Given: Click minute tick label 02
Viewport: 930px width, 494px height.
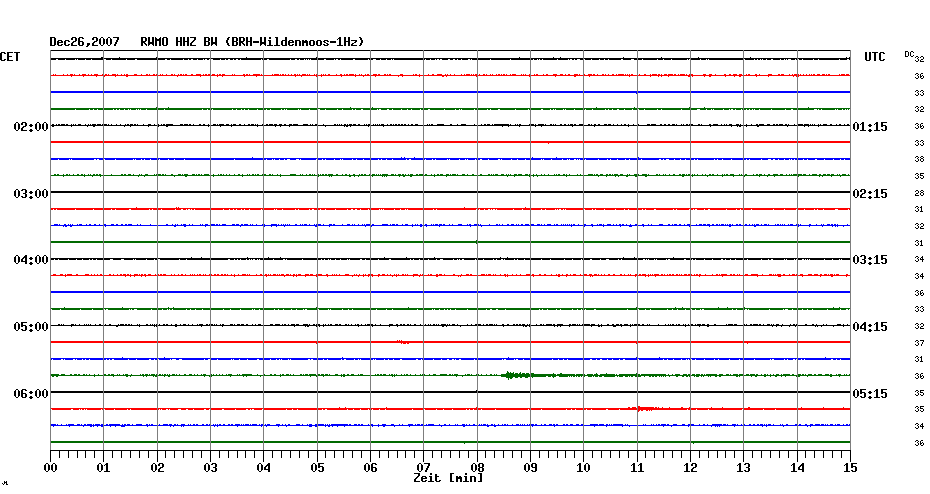Looking at the screenshot, I should pos(157,468).
